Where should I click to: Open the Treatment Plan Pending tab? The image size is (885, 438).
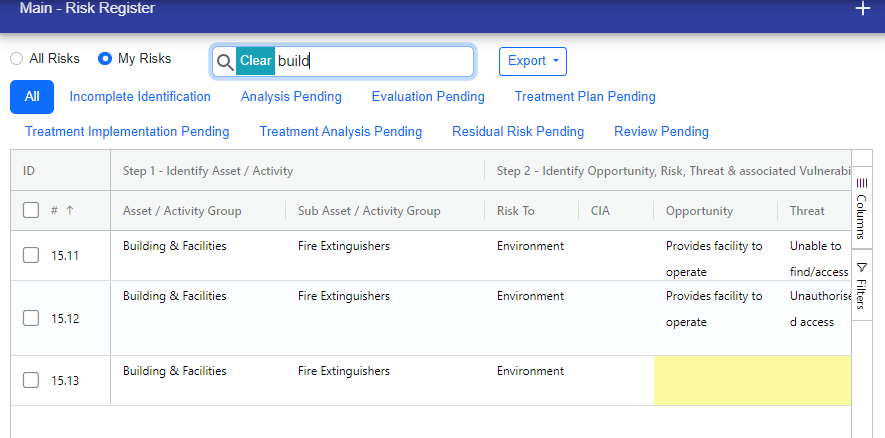coord(585,97)
